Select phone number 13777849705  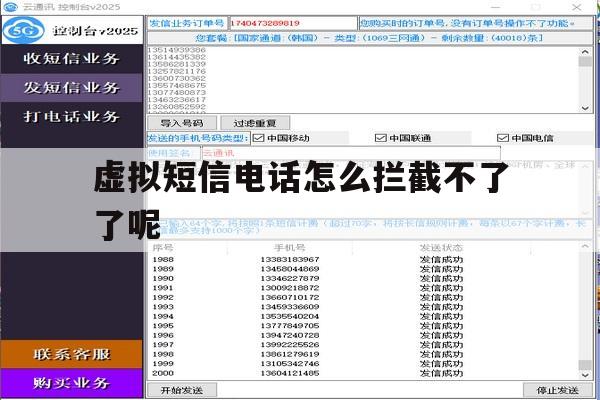tap(290, 326)
